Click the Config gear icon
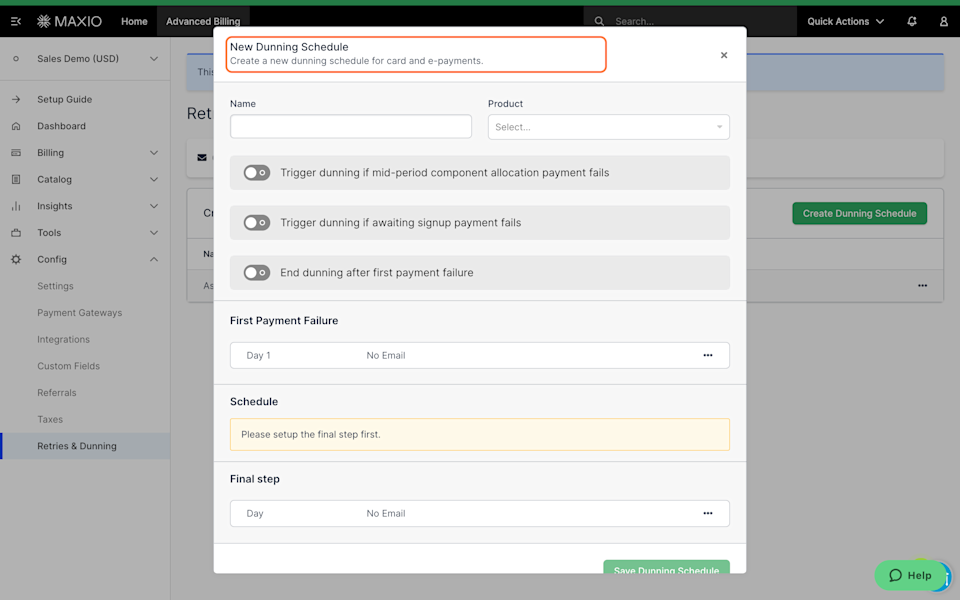The image size is (960, 600). pos(16,260)
